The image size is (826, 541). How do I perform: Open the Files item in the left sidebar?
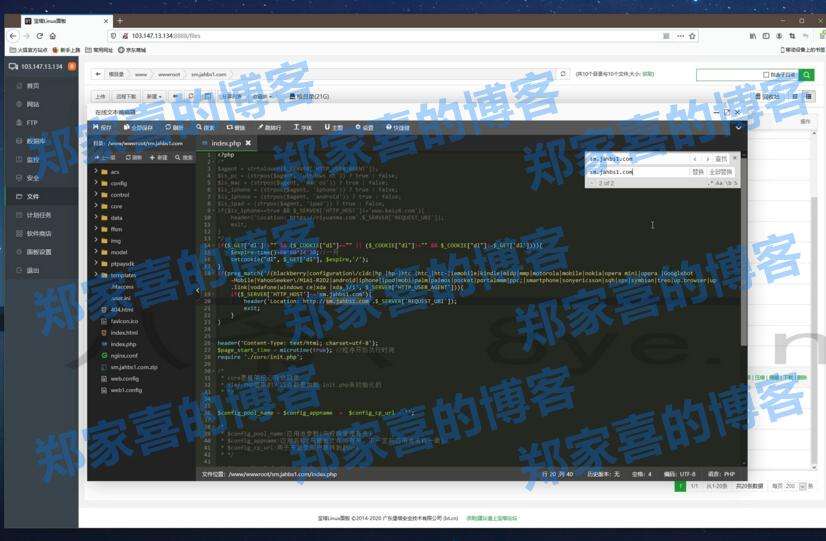[x=33, y=196]
